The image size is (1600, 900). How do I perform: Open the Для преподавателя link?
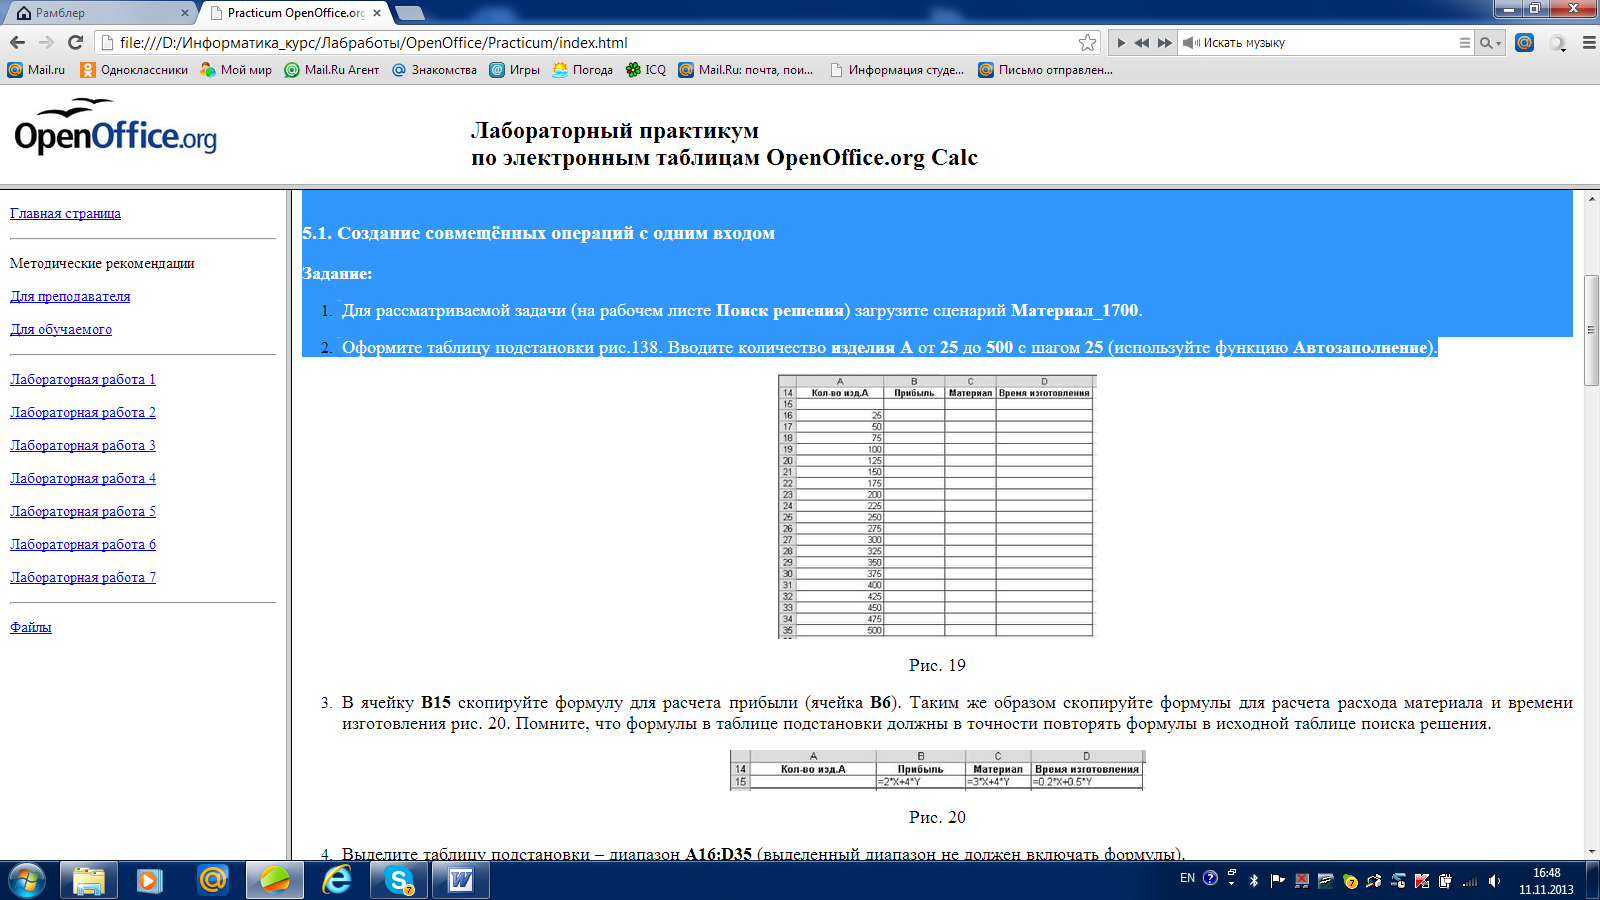coord(70,296)
